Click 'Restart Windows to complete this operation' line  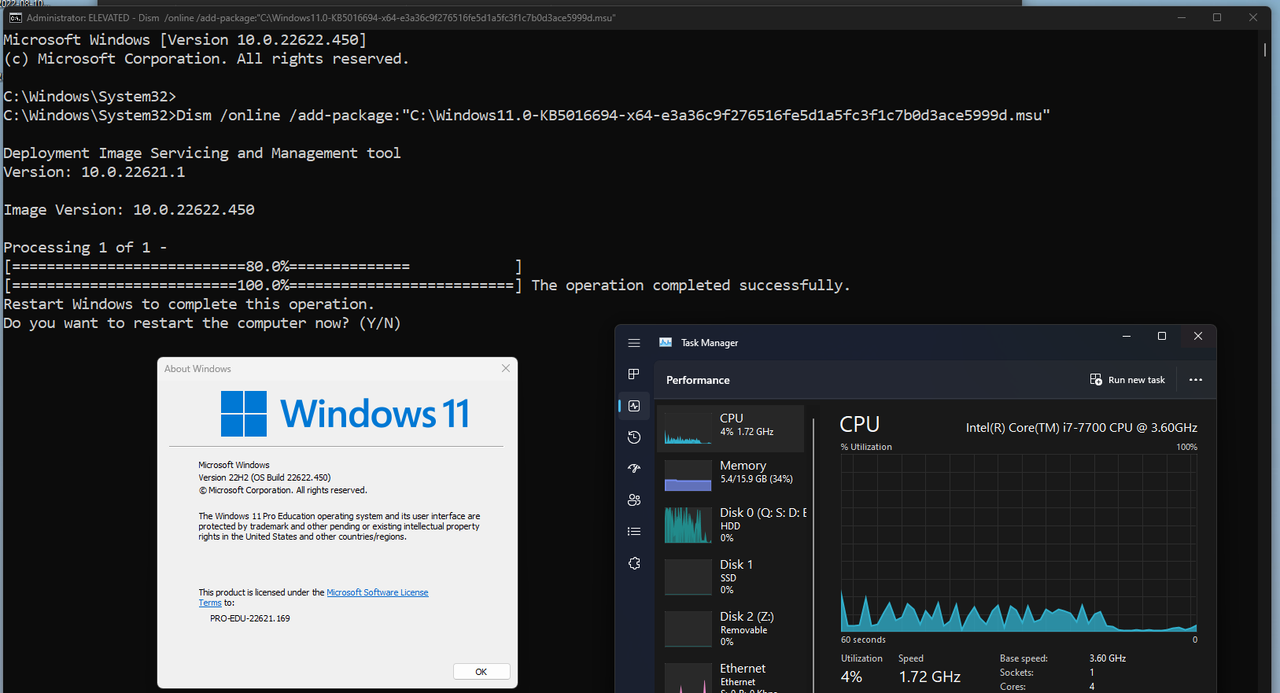pos(189,304)
